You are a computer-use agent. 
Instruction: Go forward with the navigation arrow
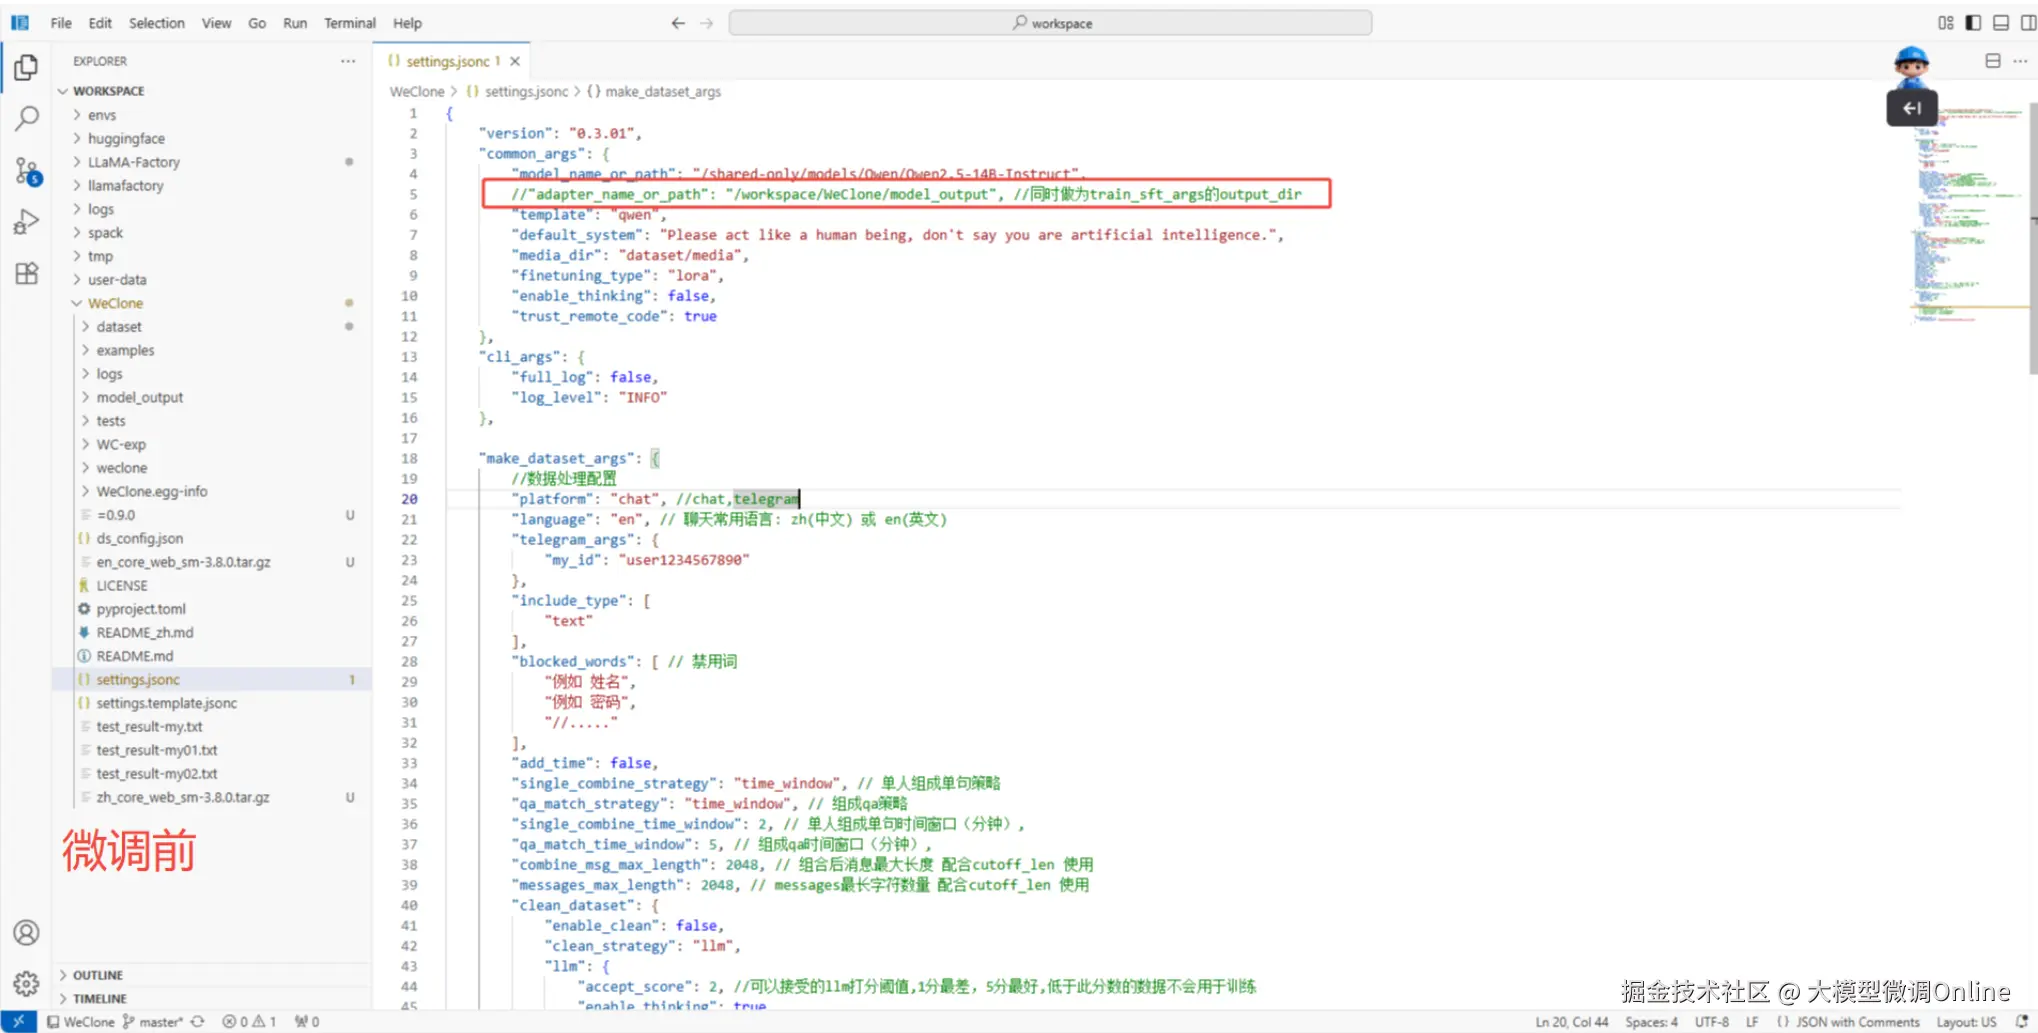tap(707, 23)
